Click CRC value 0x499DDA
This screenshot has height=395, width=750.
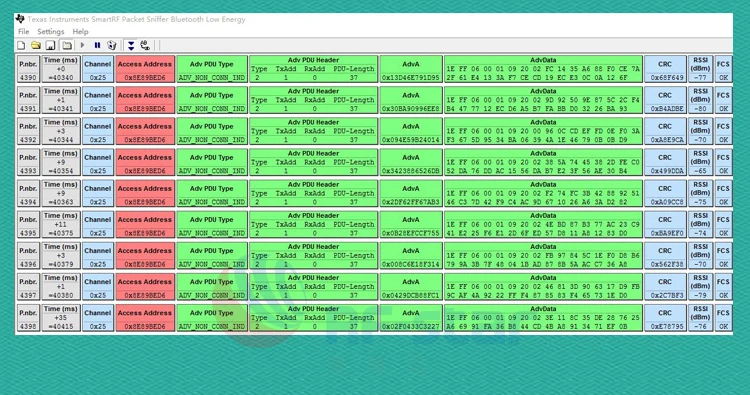tap(667, 171)
